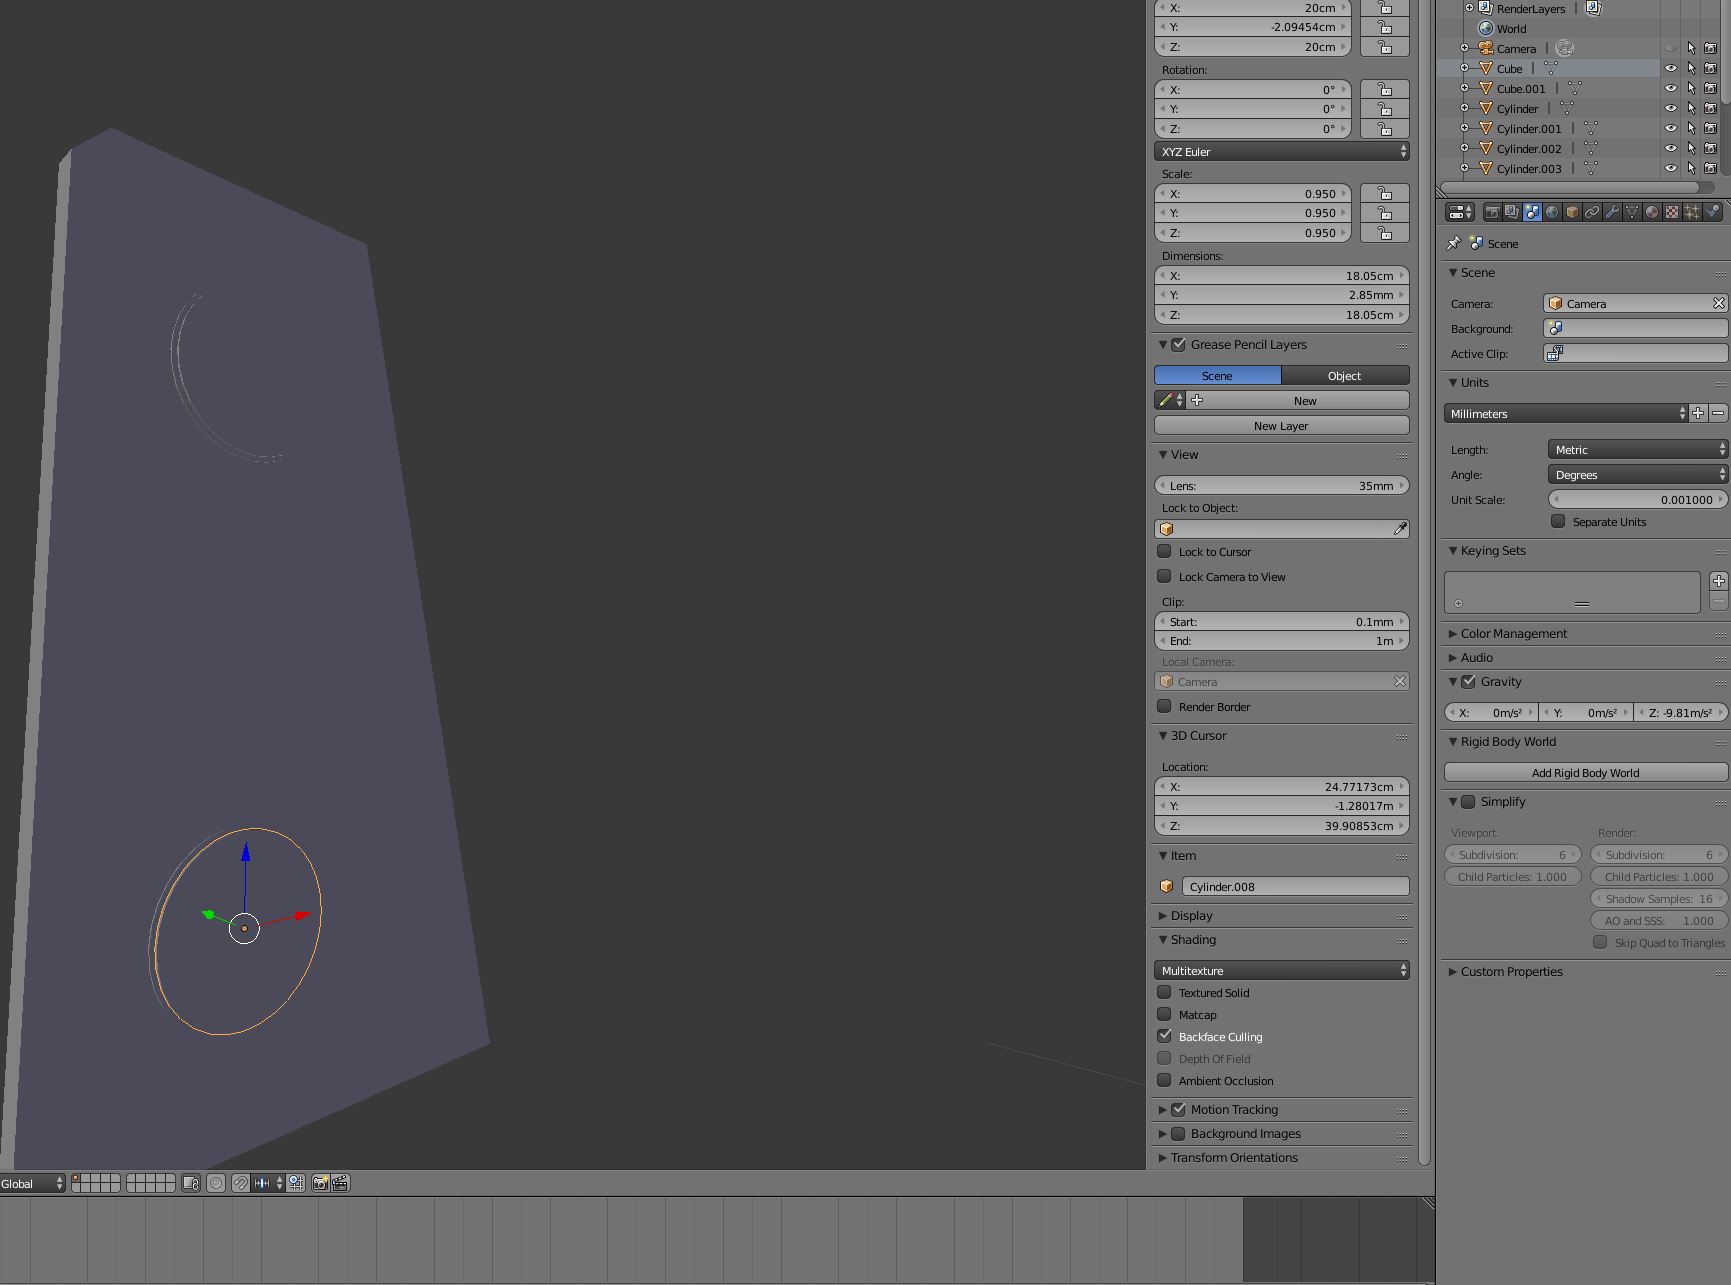Click the New Layer button
Screen dimensions: 1731x1285
point(1281,425)
